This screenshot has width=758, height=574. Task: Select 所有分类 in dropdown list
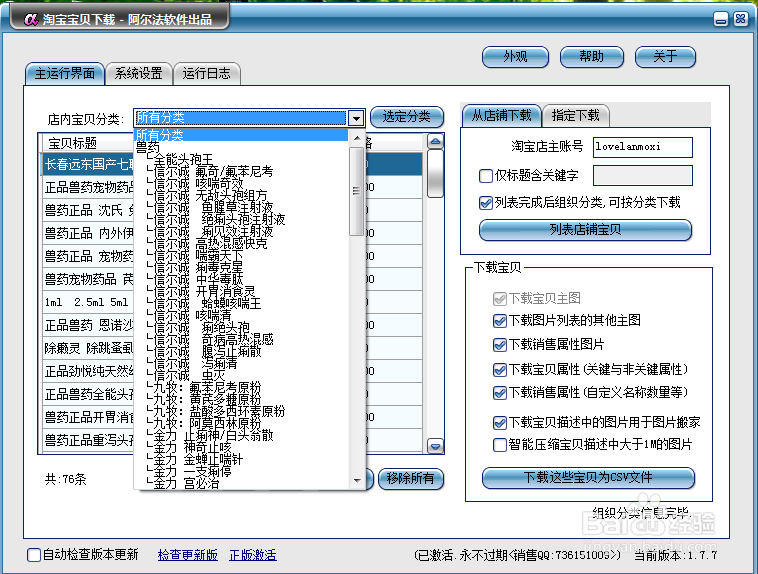(241, 135)
